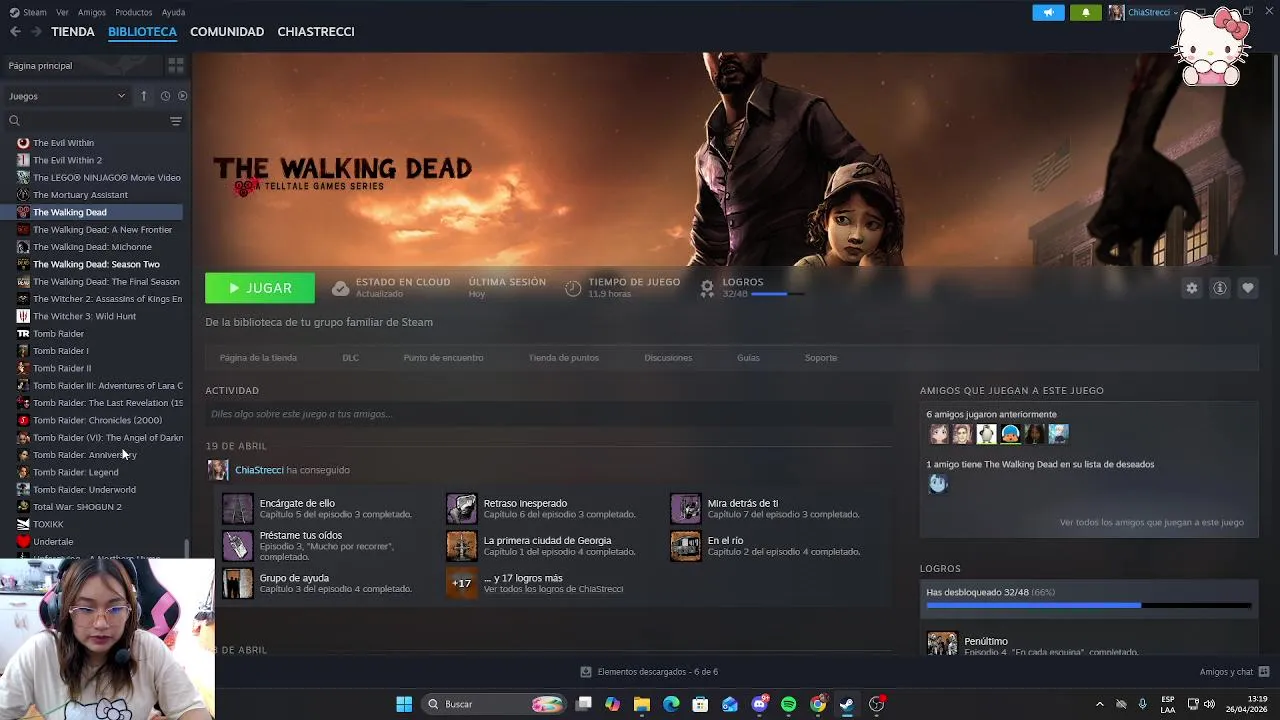1280x720 pixels.
Task: Click the cloud status checkmark icon
Action: click(x=340, y=288)
